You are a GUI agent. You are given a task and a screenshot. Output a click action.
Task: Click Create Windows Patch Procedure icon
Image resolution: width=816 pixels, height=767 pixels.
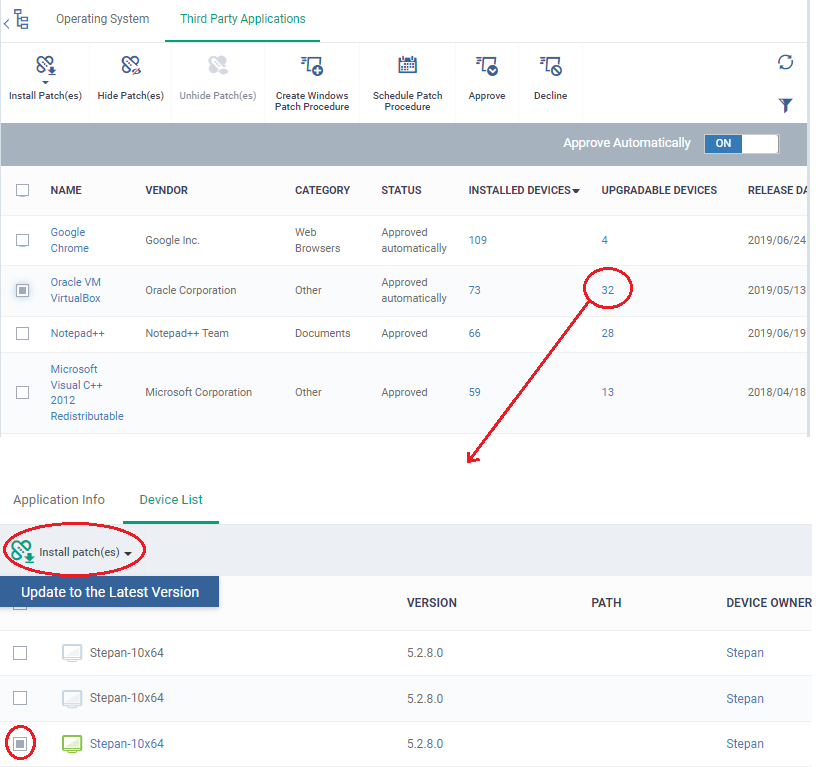[312, 66]
